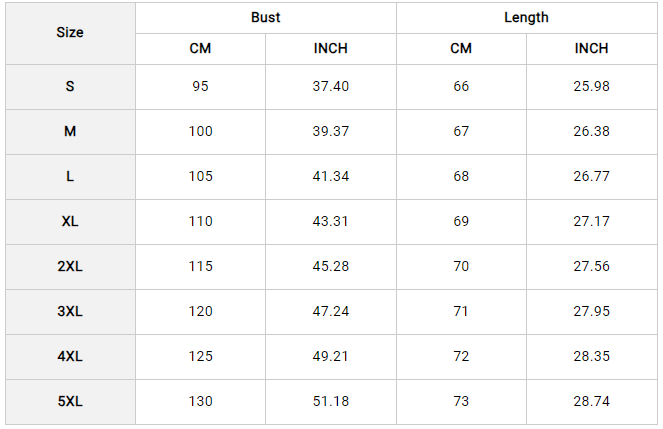This screenshot has width=663, height=429.
Task: Click the bust value 49.21 inches
Action: pyautogui.click(x=330, y=357)
